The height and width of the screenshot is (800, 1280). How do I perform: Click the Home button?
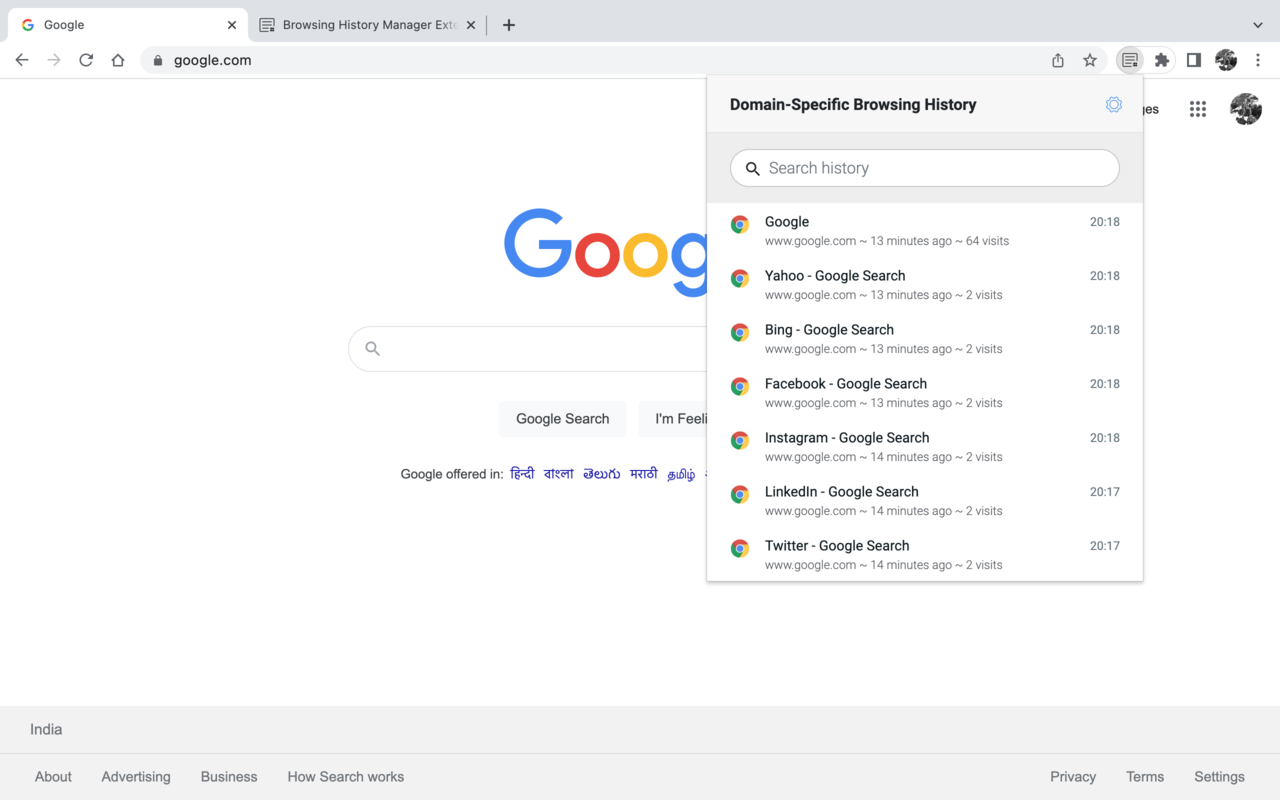click(117, 60)
